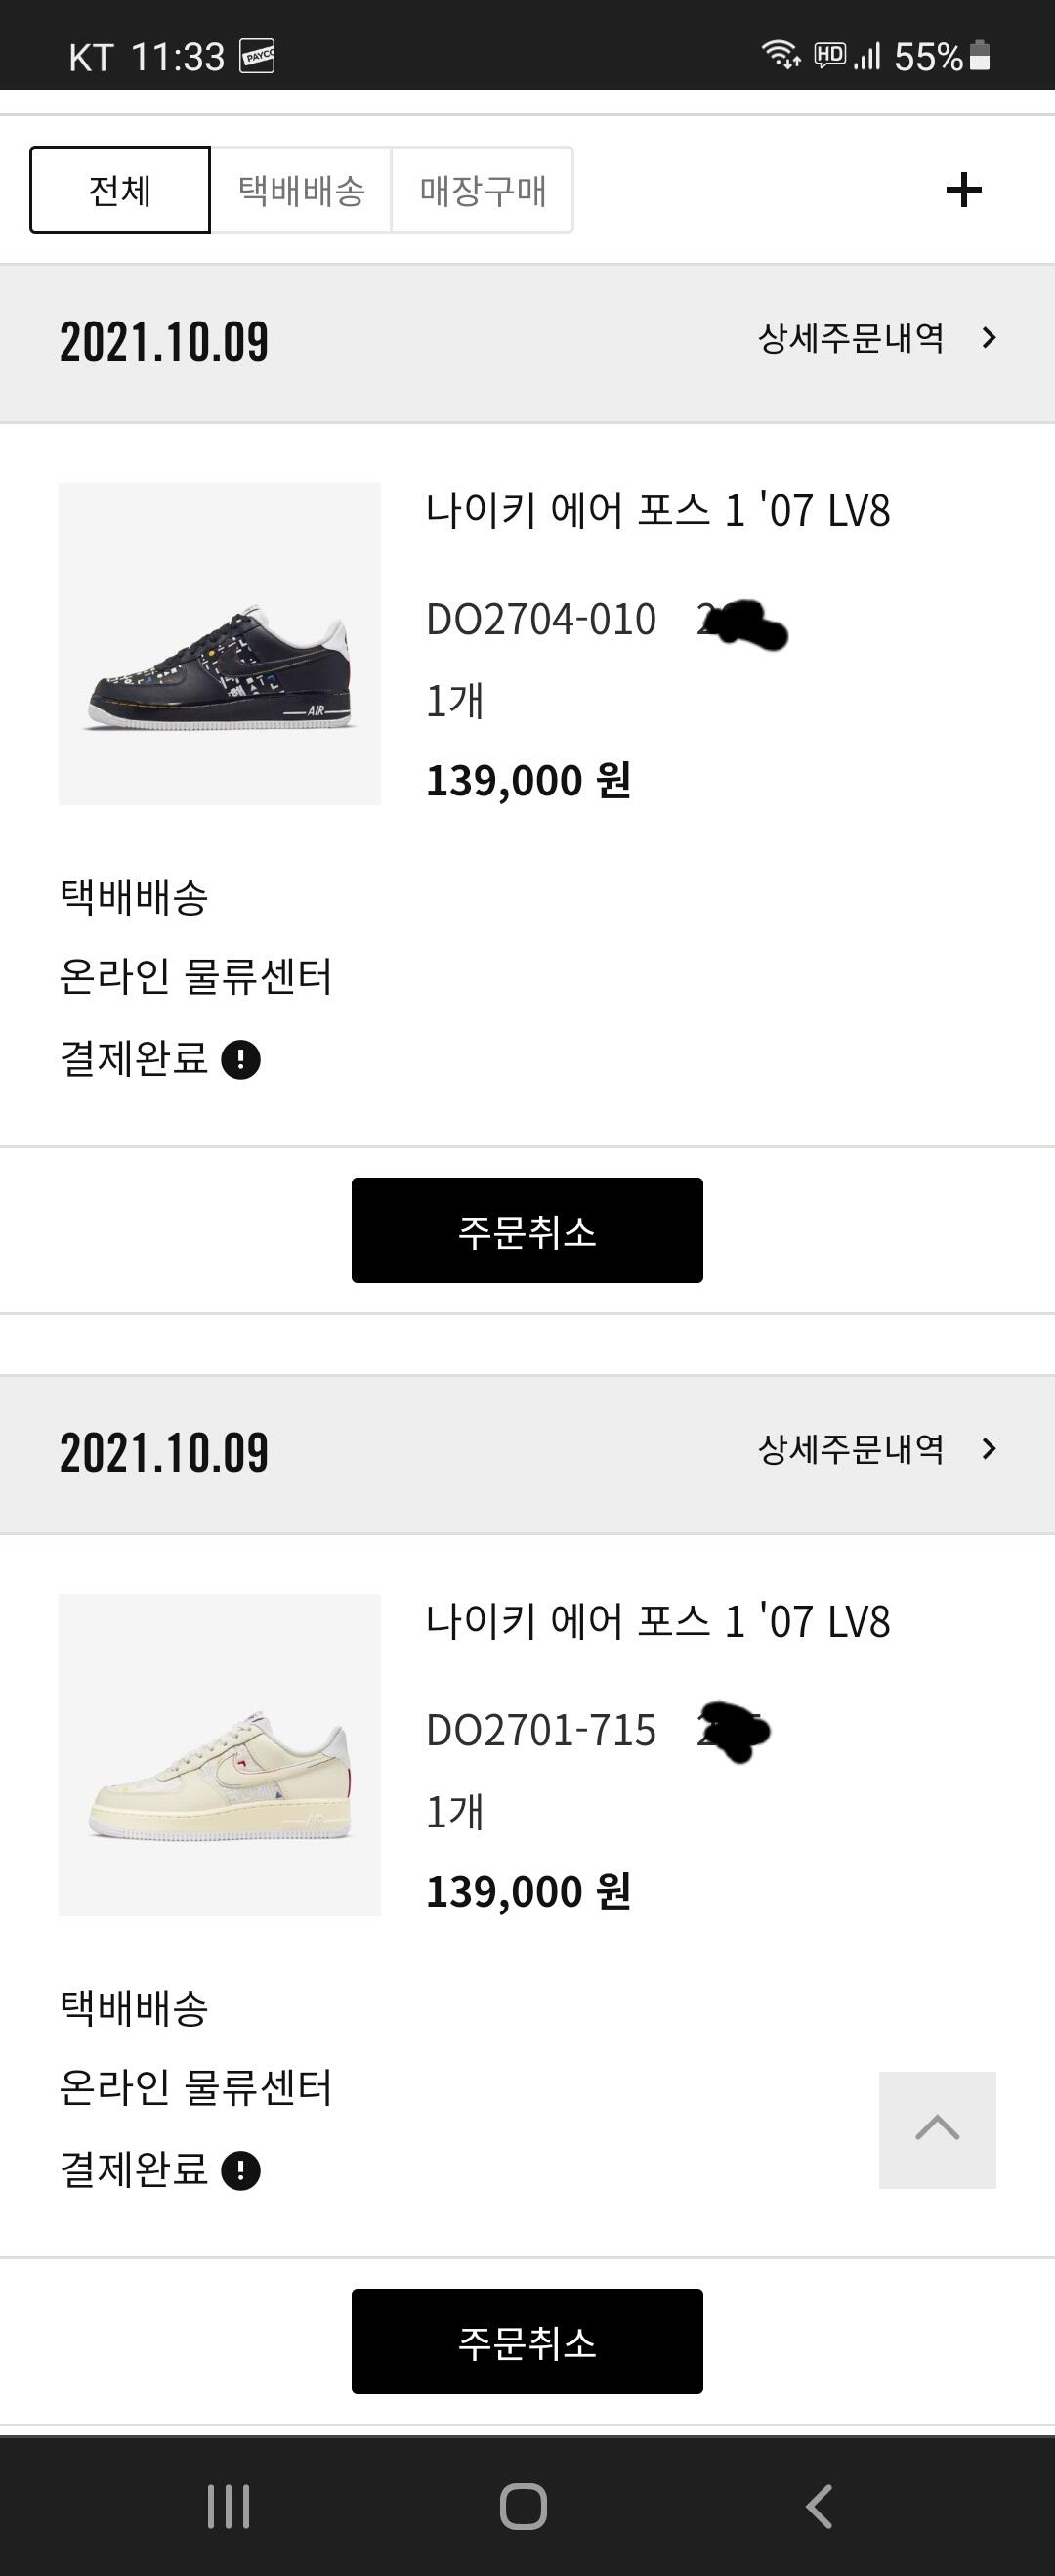The height and width of the screenshot is (2576, 1055).
Task: Tap the battery indicator in status bar
Action: click(x=980, y=56)
